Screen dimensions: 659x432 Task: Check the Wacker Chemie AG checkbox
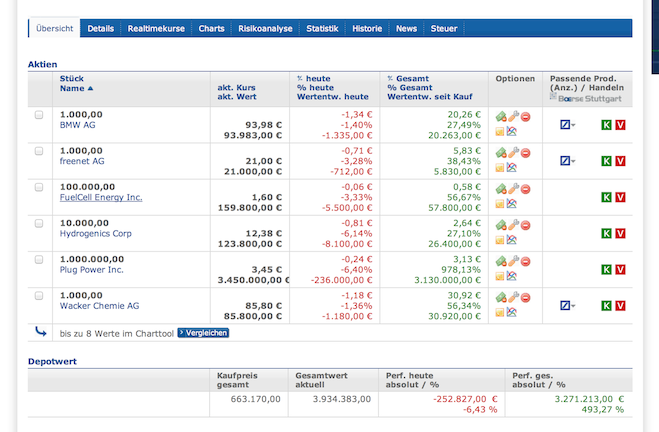point(39,295)
